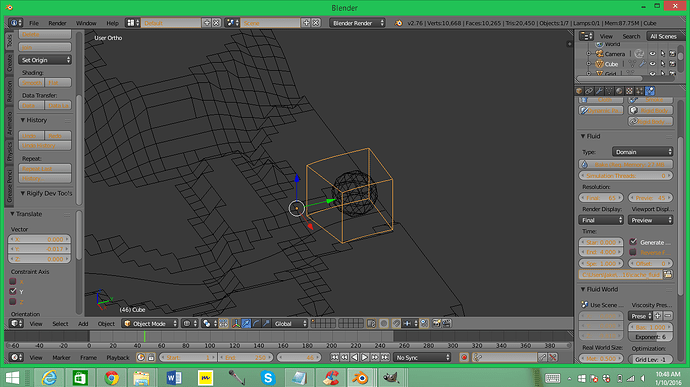Open the Object Mode dropdown
690x387 pixels.
[x=150, y=324]
